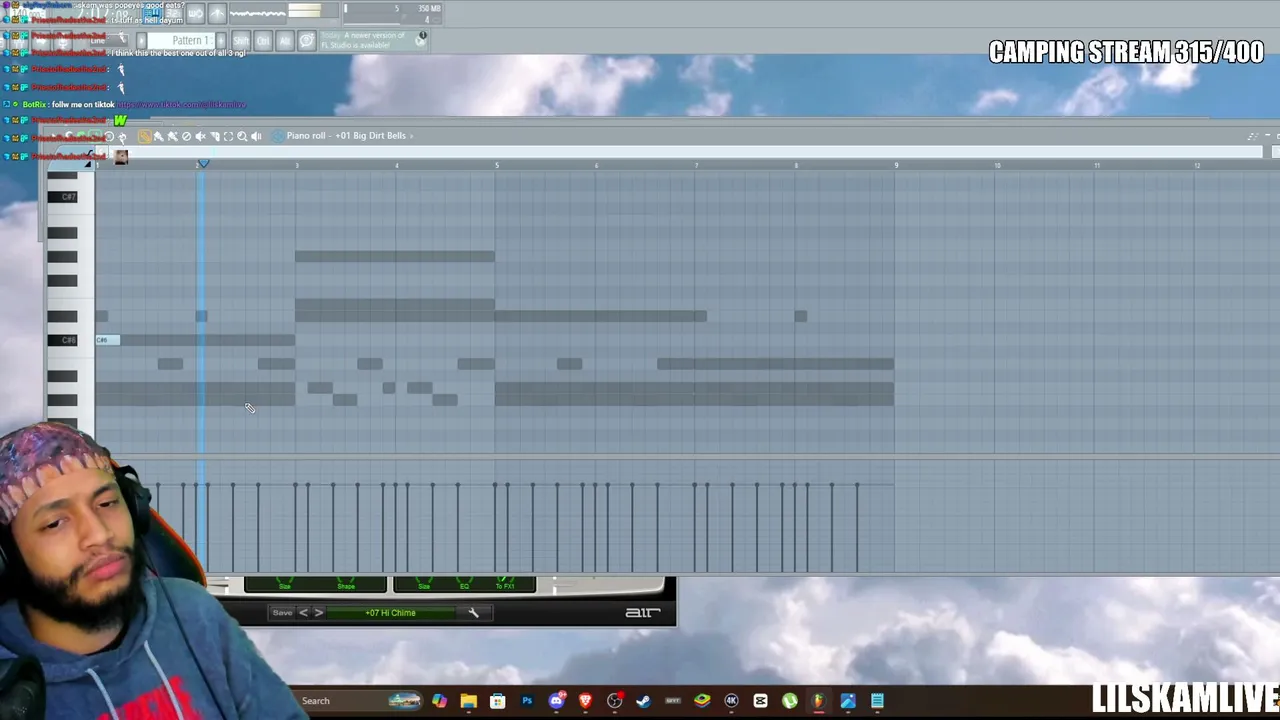Click the blue playhead marker on the ruler
1280x720 pixels.
click(x=203, y=164)
